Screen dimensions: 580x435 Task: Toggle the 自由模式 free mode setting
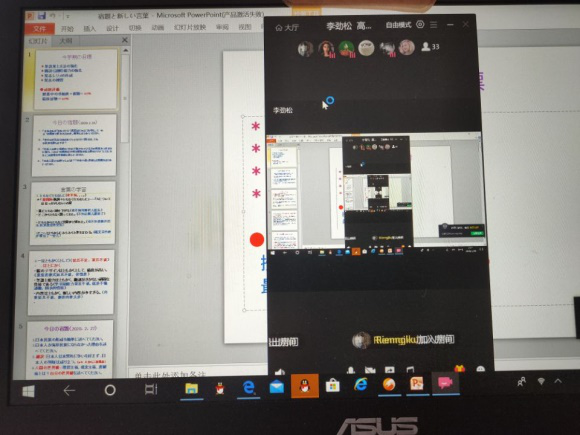pos(398,25)
